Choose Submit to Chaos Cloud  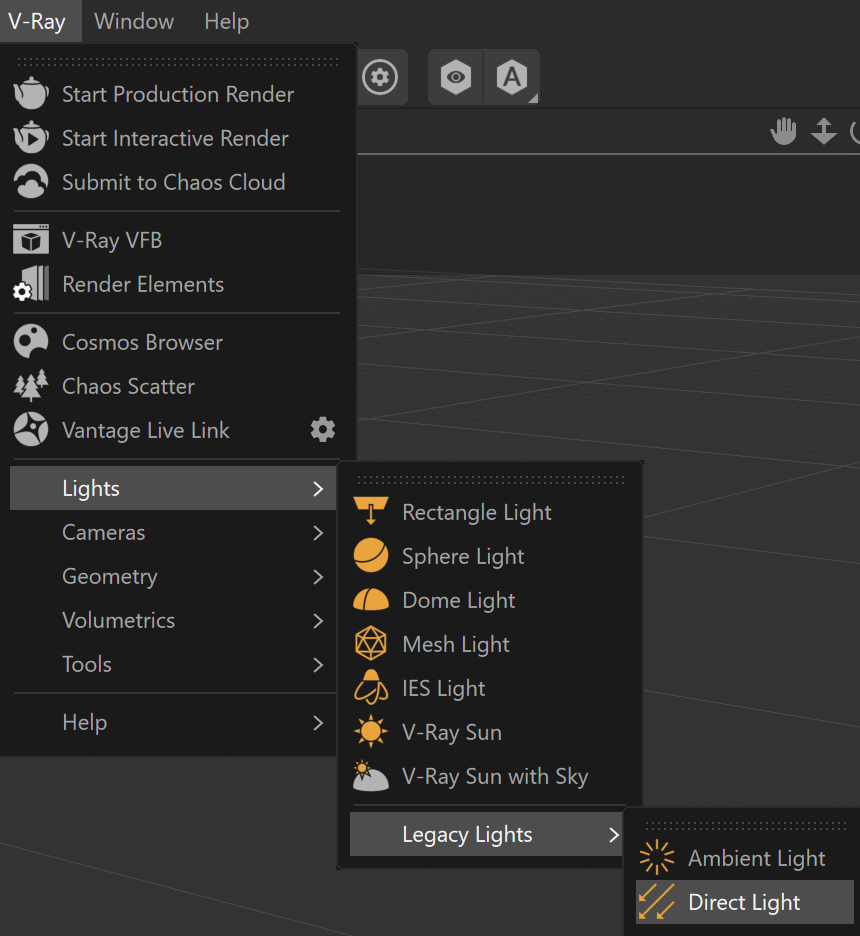point(175,181)
